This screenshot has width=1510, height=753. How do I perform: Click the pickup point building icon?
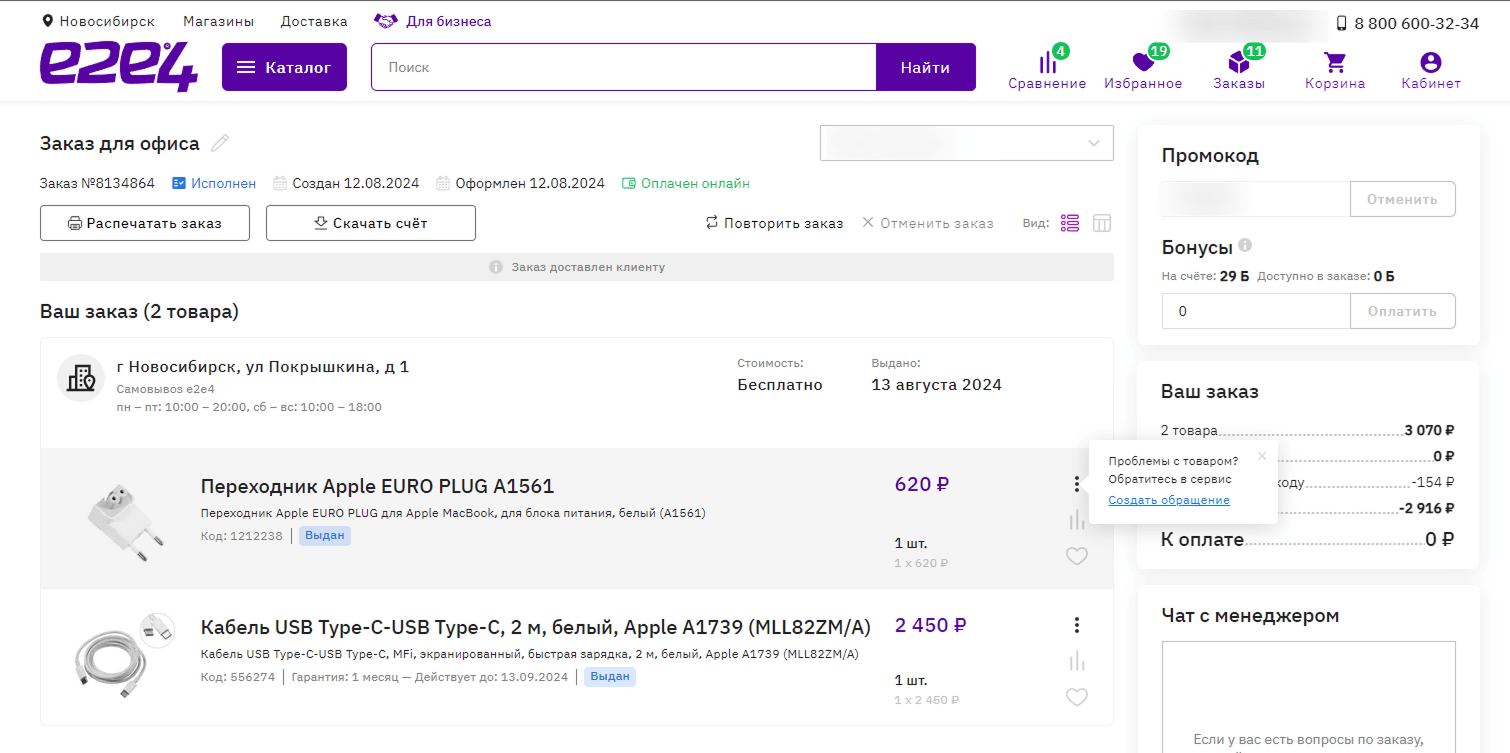click(81, 378)
